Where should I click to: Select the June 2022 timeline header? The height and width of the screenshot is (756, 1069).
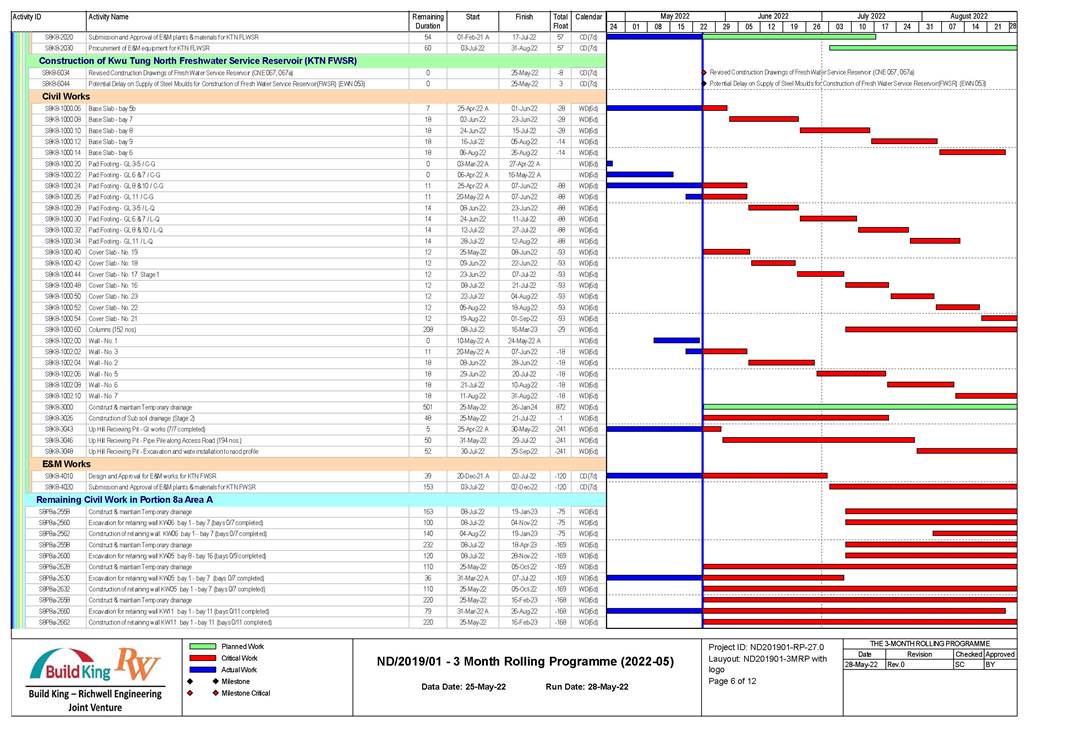click(x=772, y=16)
